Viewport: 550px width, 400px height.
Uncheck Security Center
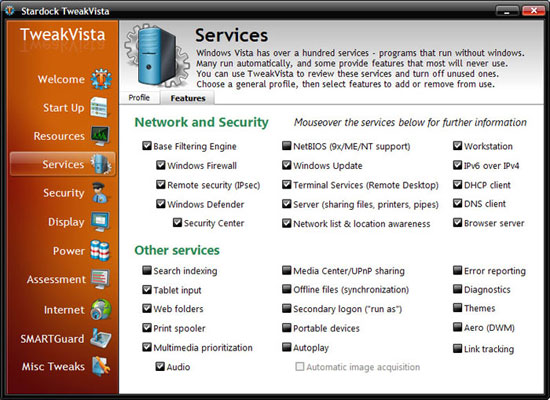(x=177, y=222)
